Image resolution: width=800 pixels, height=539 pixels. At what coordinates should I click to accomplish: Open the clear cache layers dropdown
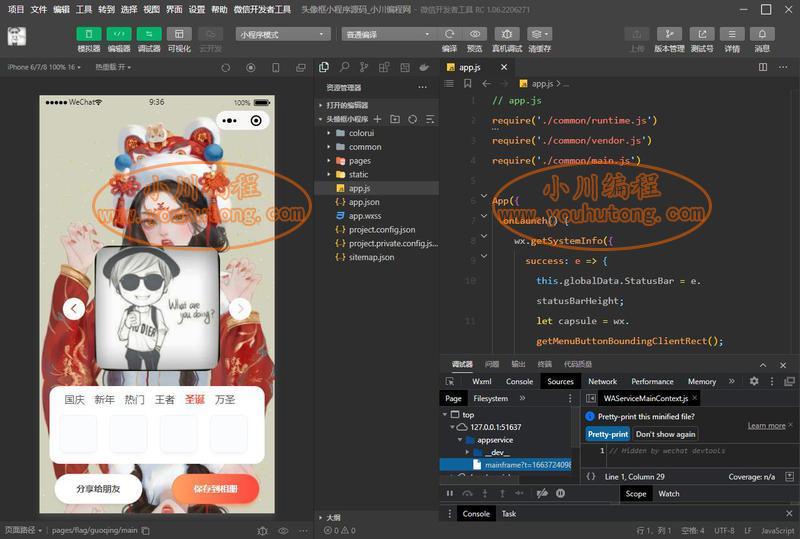click(x=539, y=34)
